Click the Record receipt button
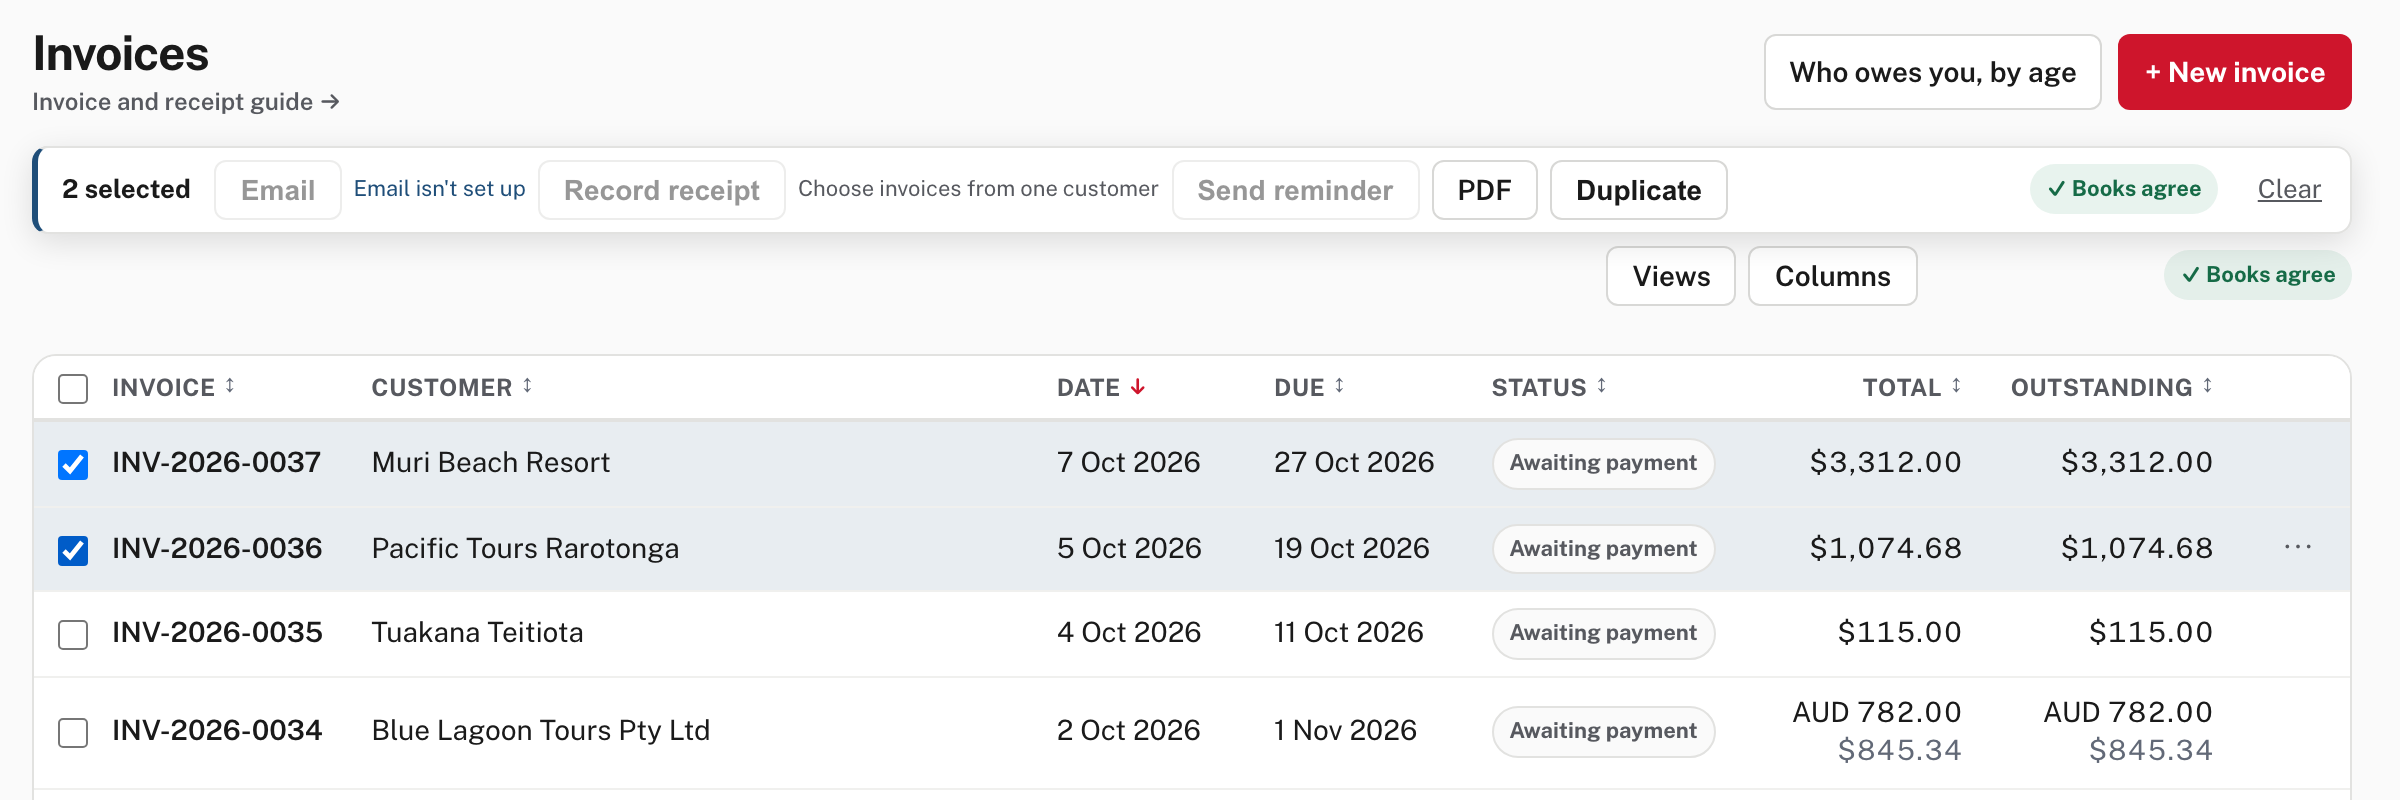 coord(662,190)
